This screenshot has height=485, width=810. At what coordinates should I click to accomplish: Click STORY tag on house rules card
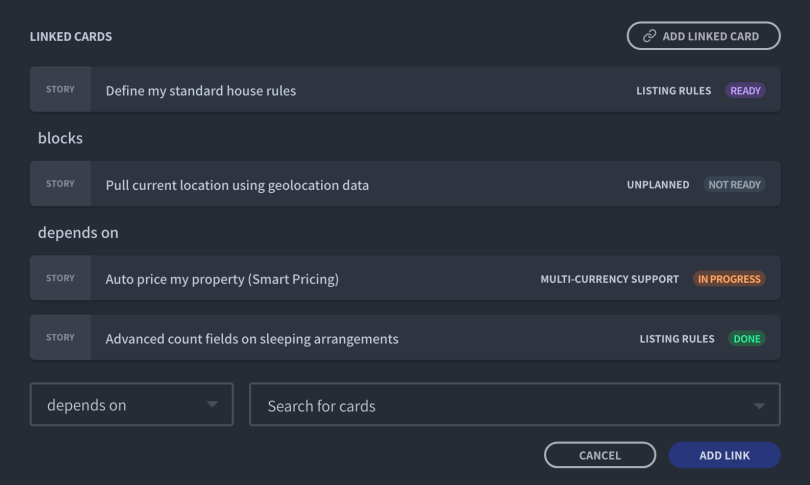click(60, 89)
